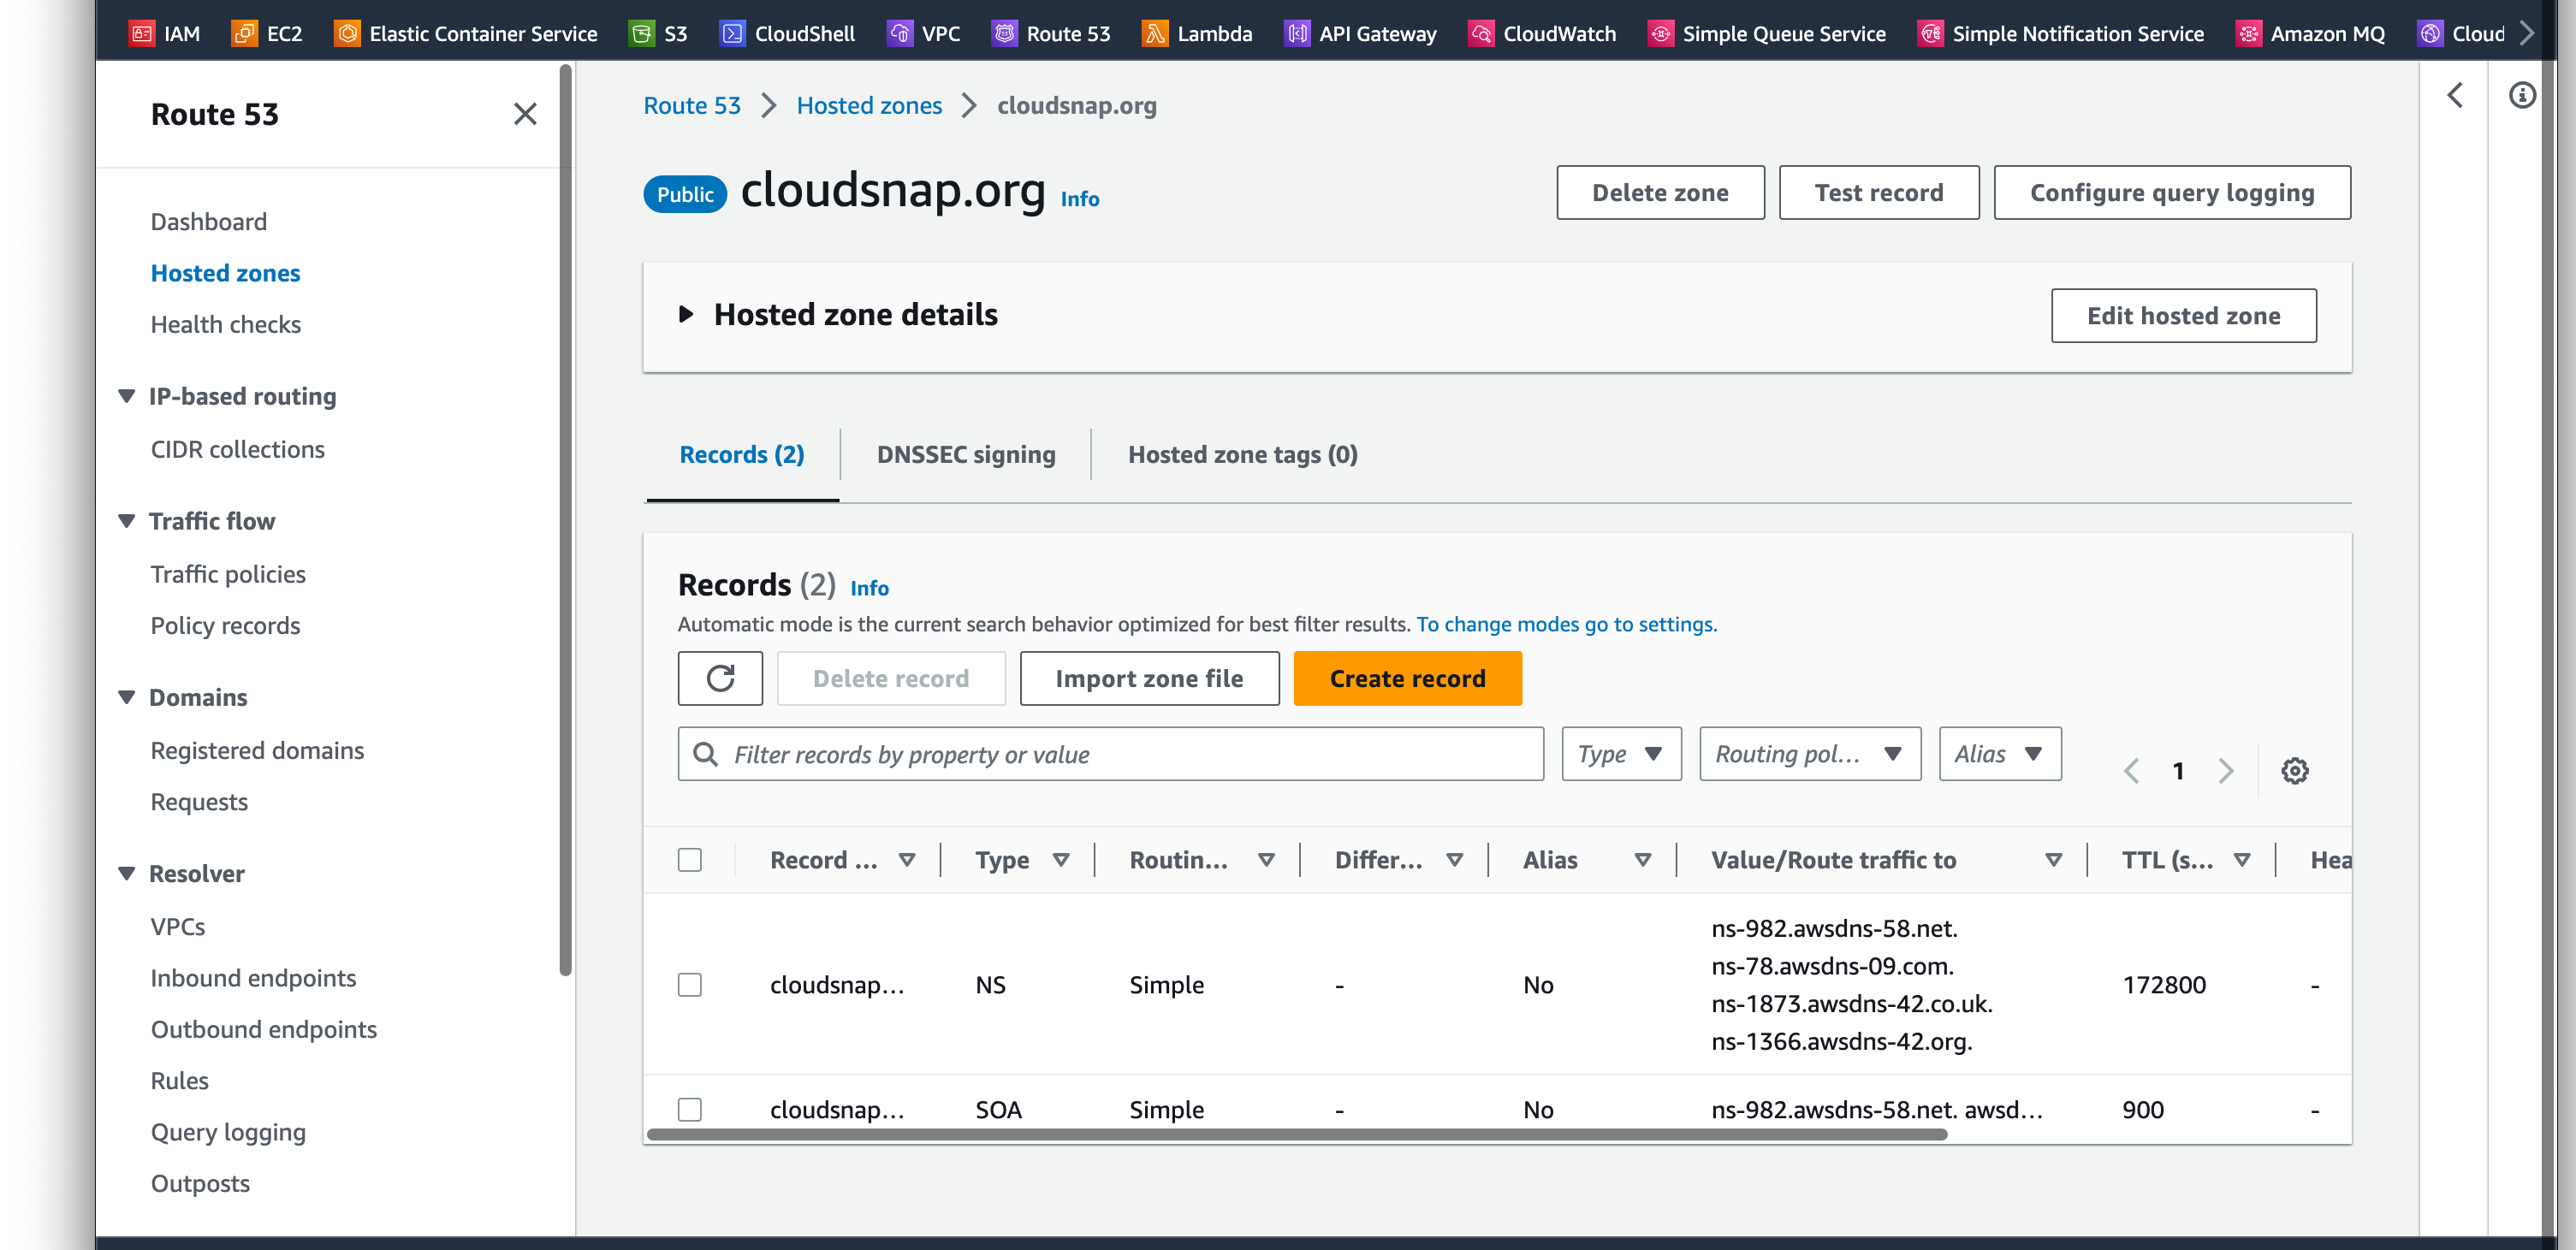The image size is (2576, 1250).
Task: Open Elastic Container Service shortcut icon
Action: click(347, 33)
